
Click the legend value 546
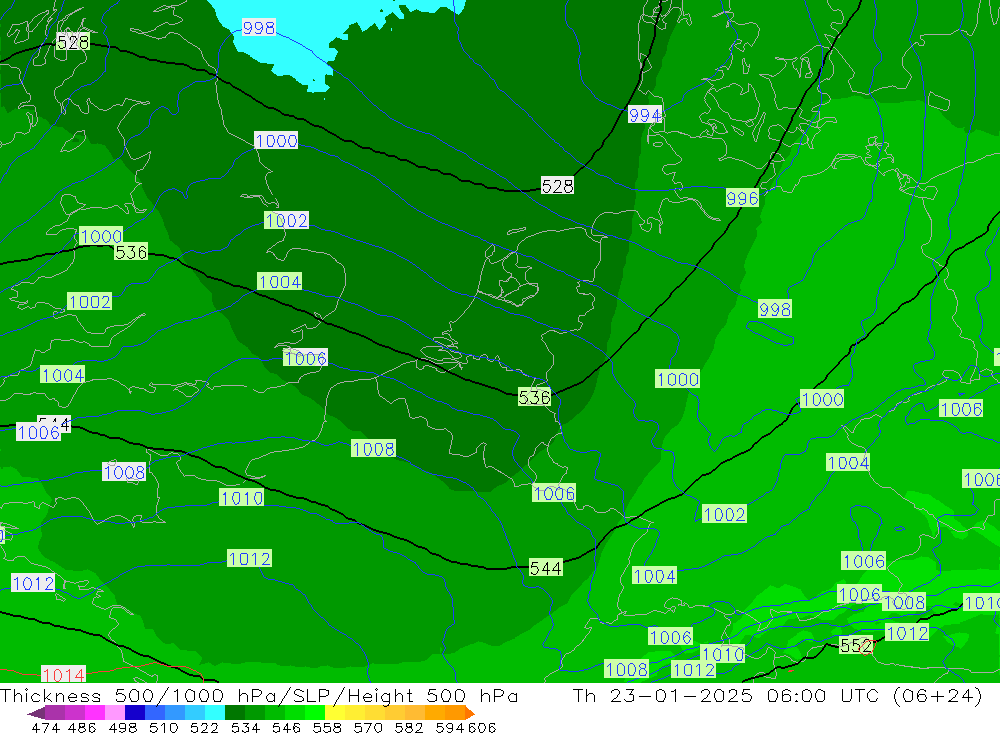click(286, 727)
